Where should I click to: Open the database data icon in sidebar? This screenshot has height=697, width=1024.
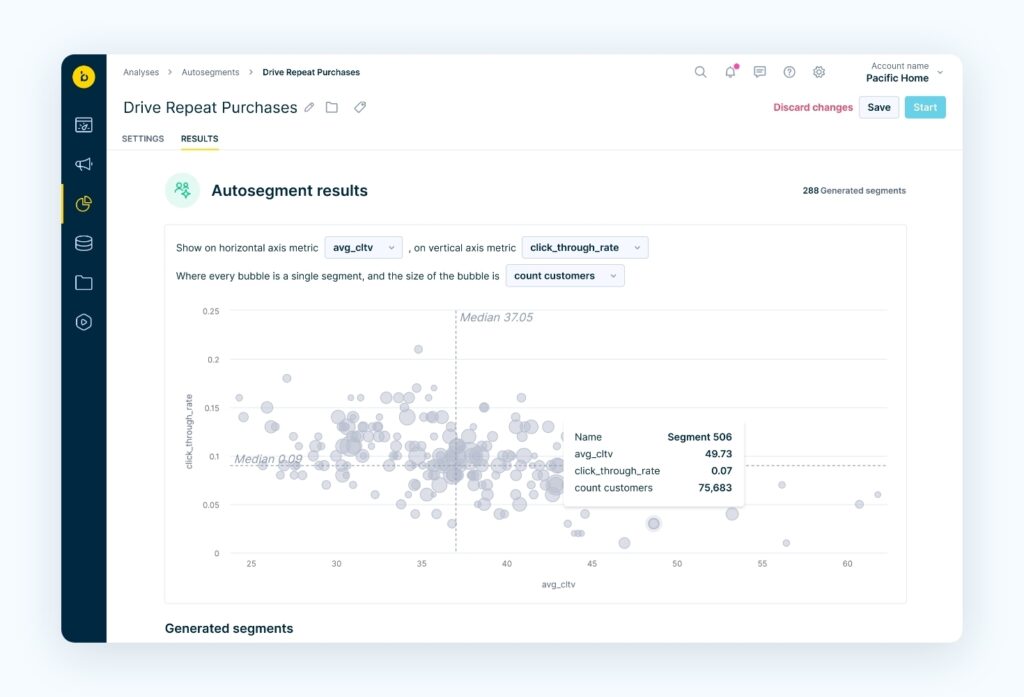(84, 242)
